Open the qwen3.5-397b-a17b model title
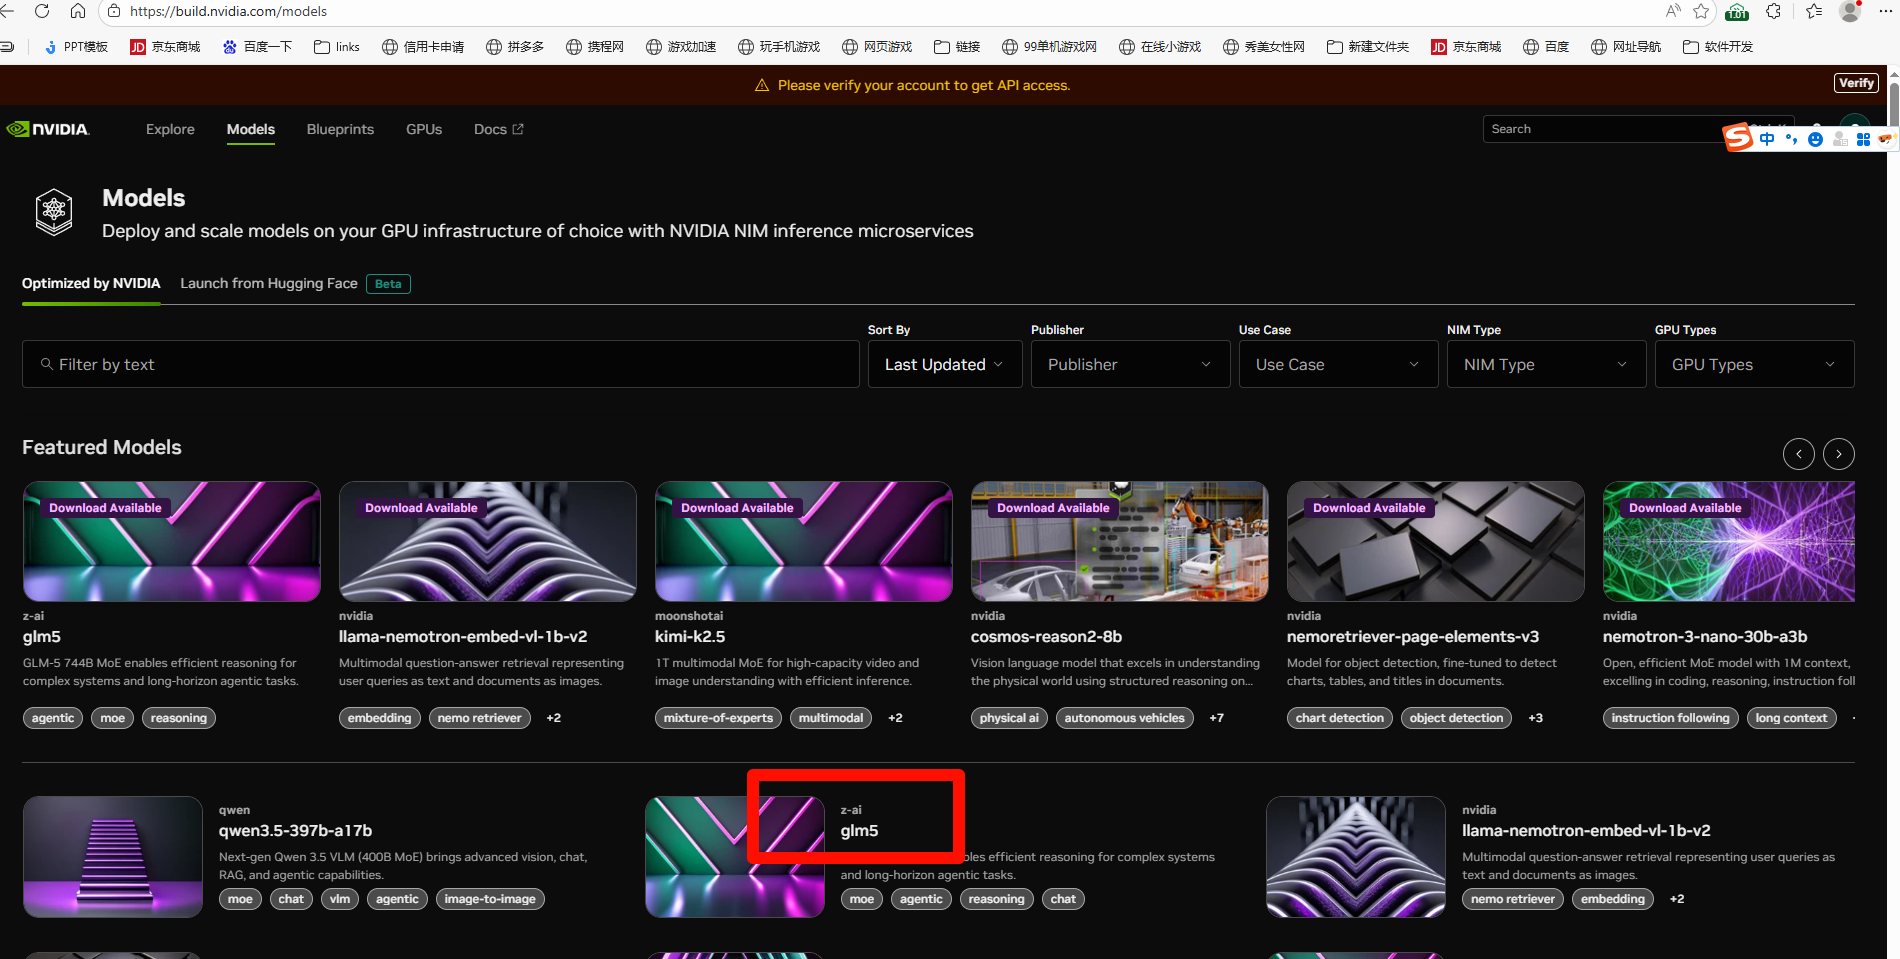Viewport: 1900px width, 959px height. pyautogui.click(x=296, y=830)
